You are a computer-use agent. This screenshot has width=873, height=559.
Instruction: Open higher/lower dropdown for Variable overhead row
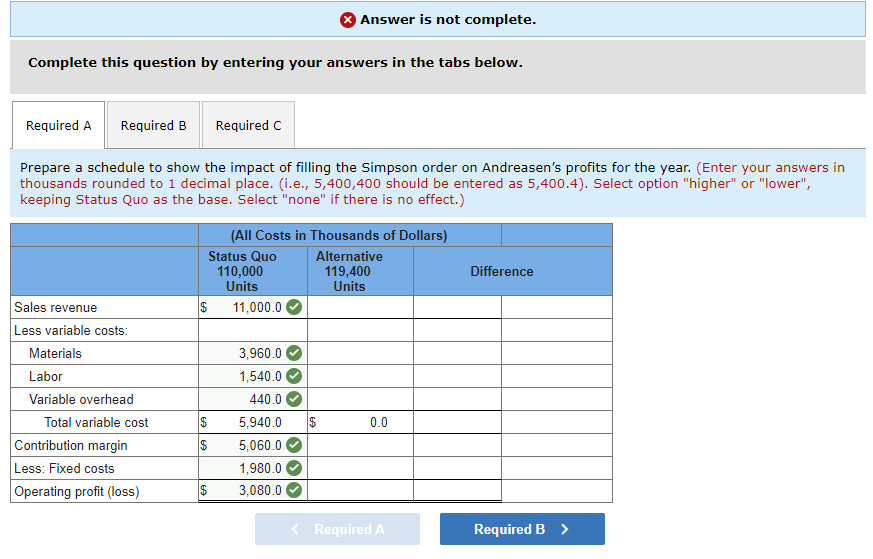557,399
